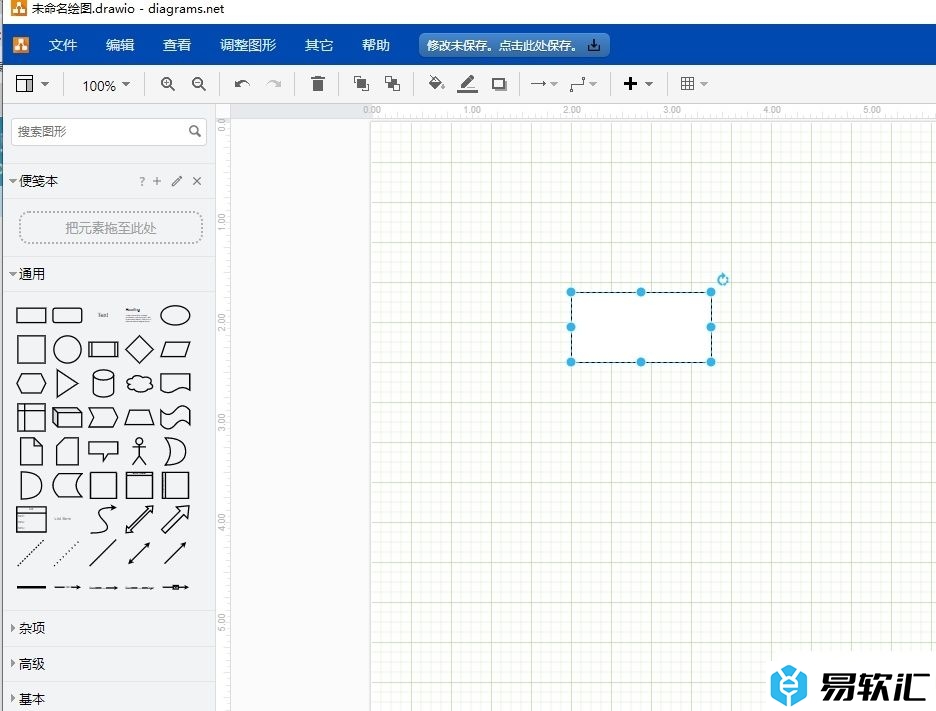Click the scratchpad help question mark
Viewport: 936px width, 711px height.
pos(141,181)
